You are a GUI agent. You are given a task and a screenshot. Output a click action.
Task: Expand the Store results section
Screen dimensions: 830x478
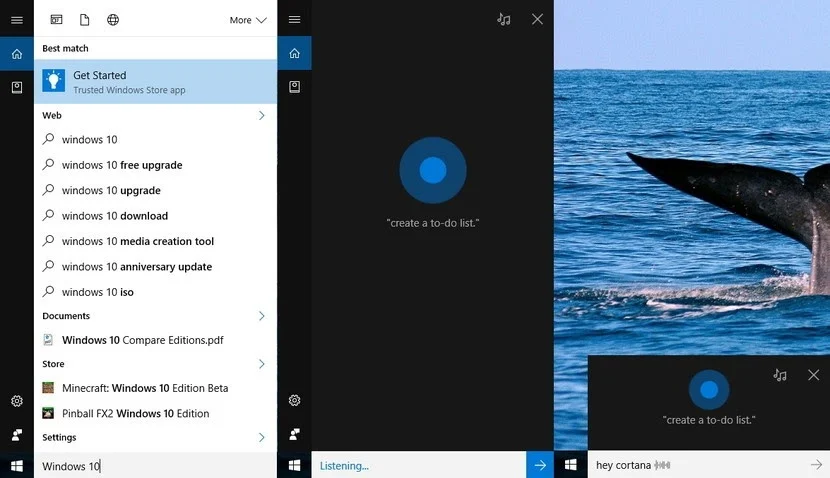[x=261, y=364]
